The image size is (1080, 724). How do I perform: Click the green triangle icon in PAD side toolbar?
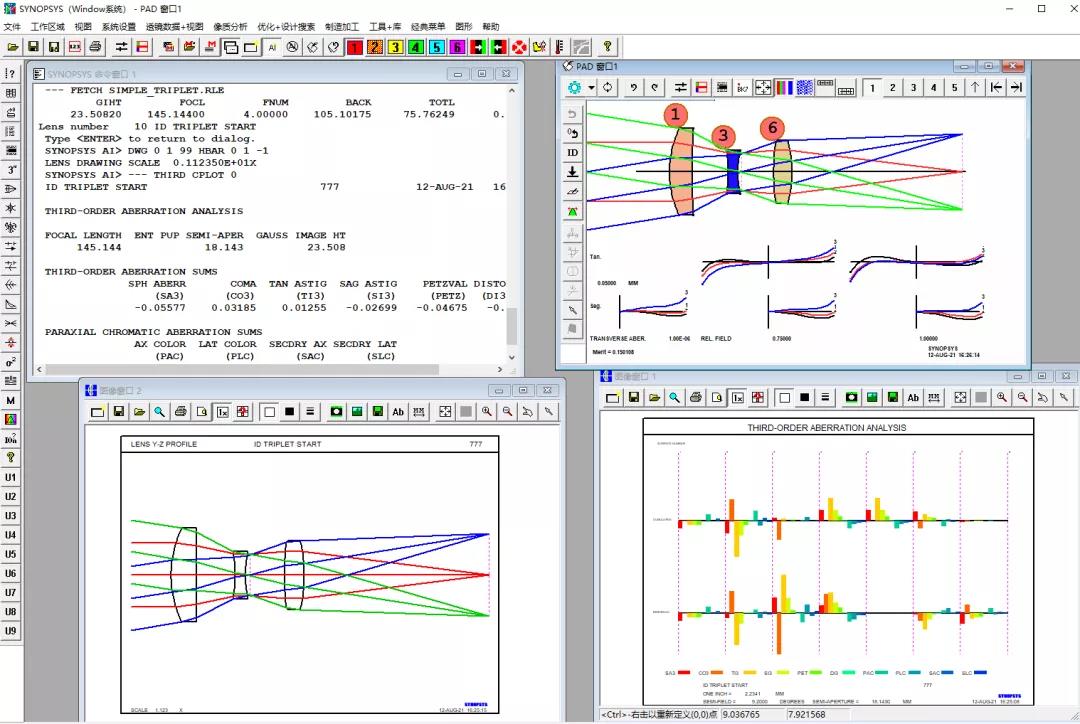(572, 211)
